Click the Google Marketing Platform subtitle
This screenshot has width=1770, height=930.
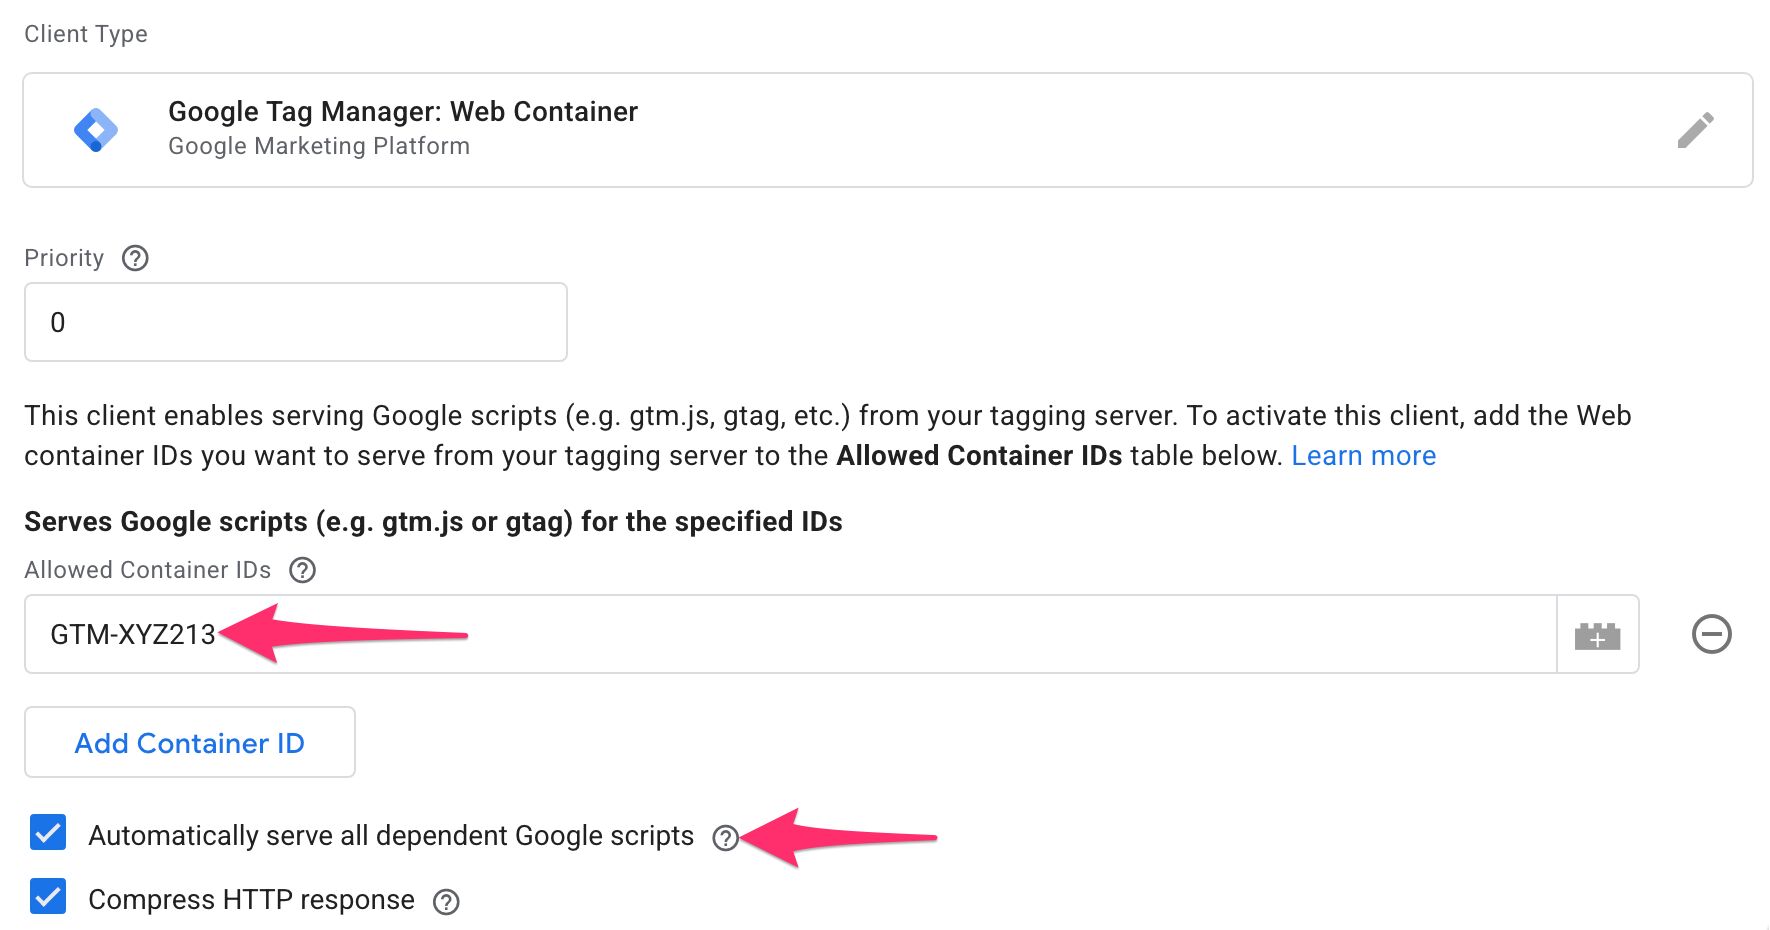(x=319, y=146)
